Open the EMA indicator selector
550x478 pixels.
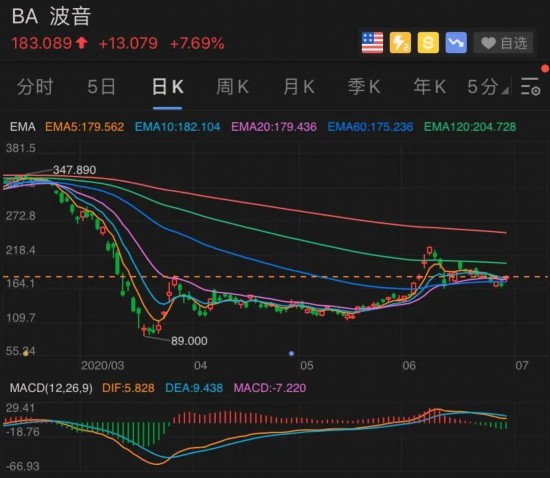[x=23, y=127]
